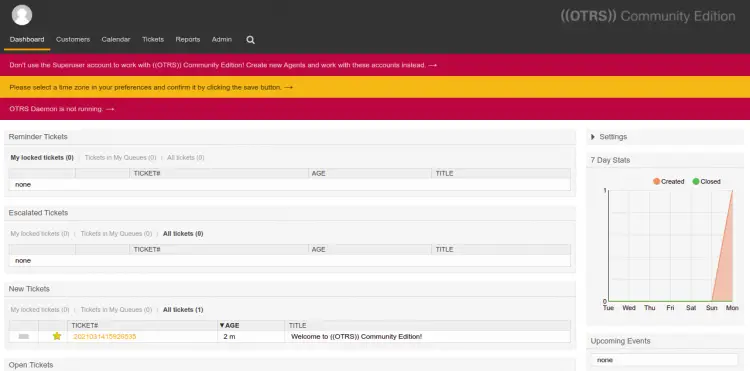Select Reminder Tickets 'Tickets in My Queues' filter

[121, 157]
